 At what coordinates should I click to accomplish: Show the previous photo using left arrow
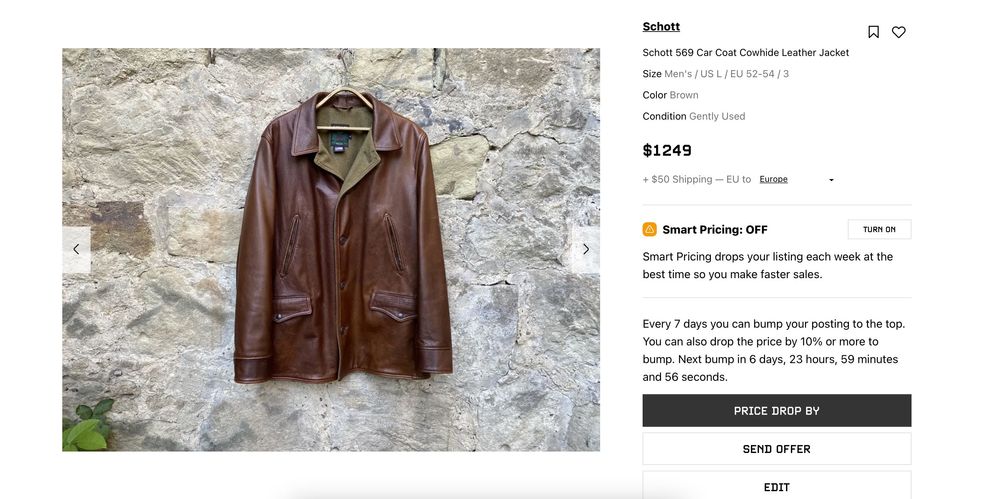pyautogui.click(x=76, y=250)
